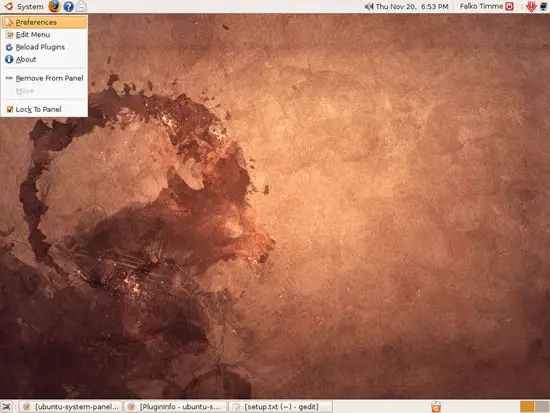Switch to the second gray workspace
This screenshot has width=550, height=413.
tap(542, 407)
